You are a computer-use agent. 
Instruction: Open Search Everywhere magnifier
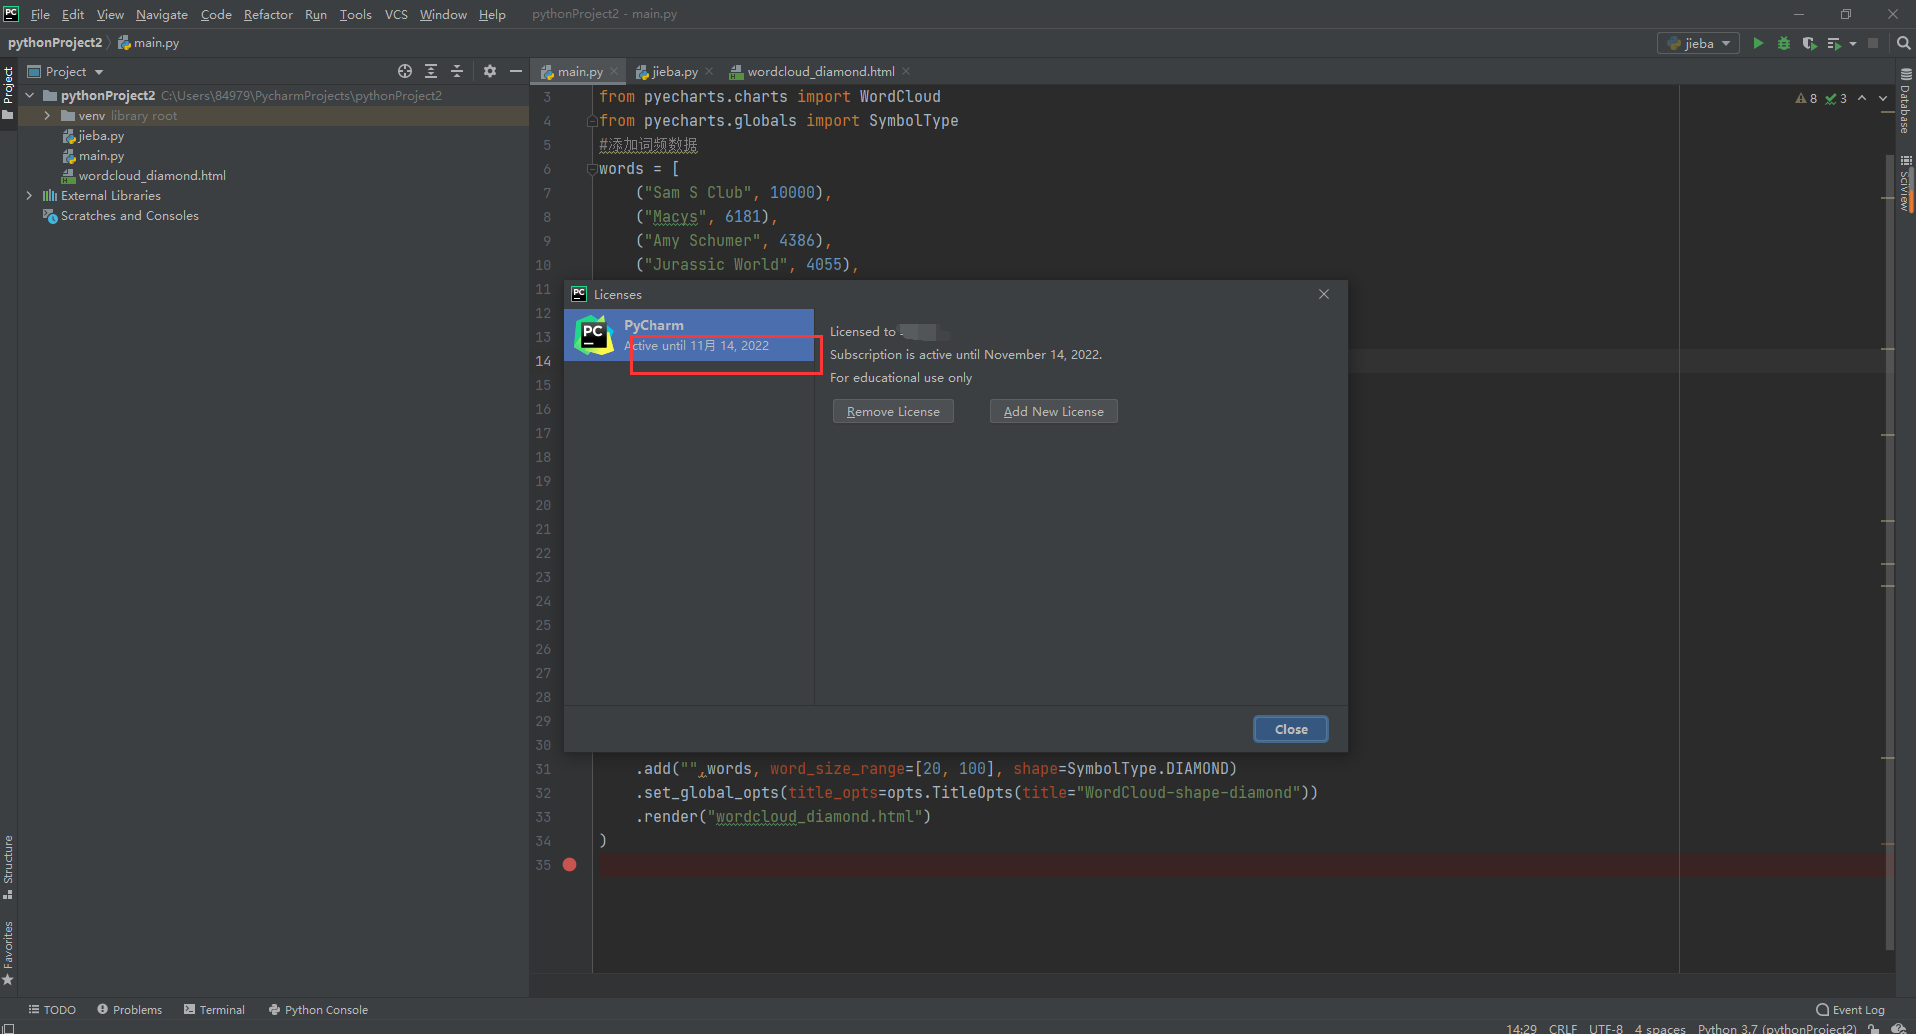tap(1903, 43)
